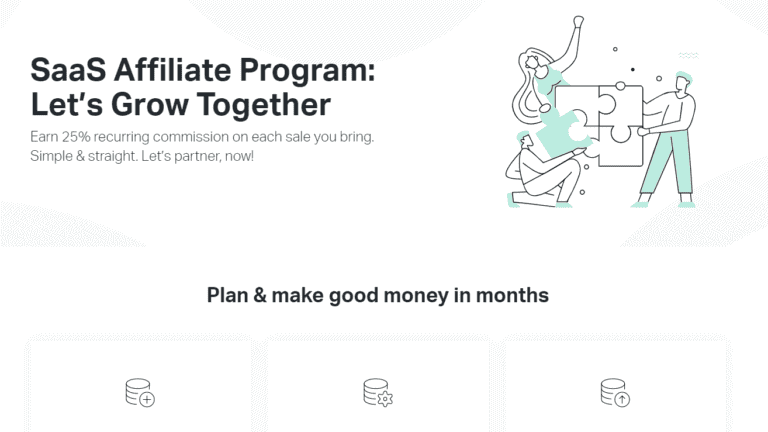Viewport: 768px width, 432px height.
Task: Click the top-left white puzzle piece
Action: [x=578, y=103]
